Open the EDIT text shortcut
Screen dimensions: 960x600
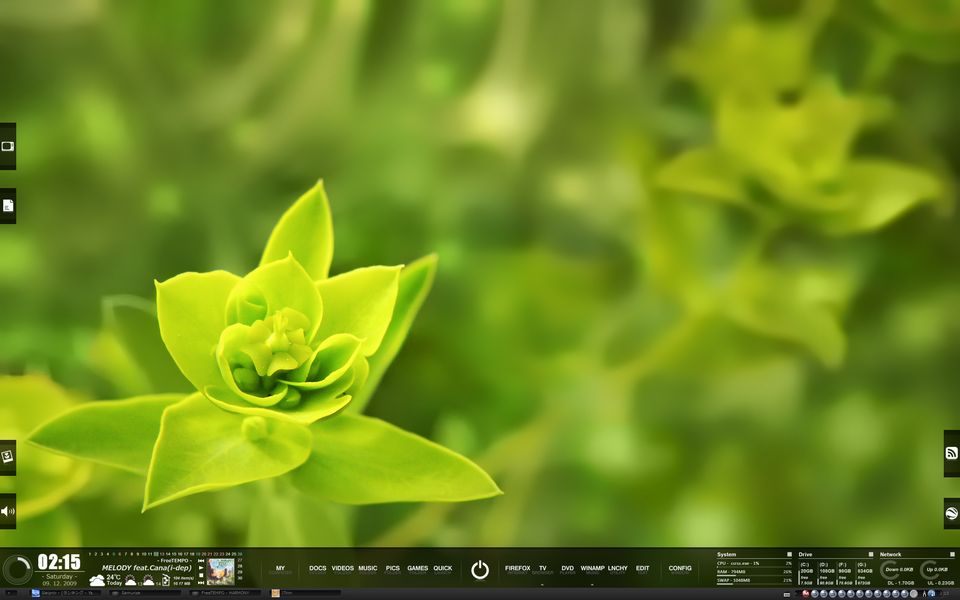(642, 569)
